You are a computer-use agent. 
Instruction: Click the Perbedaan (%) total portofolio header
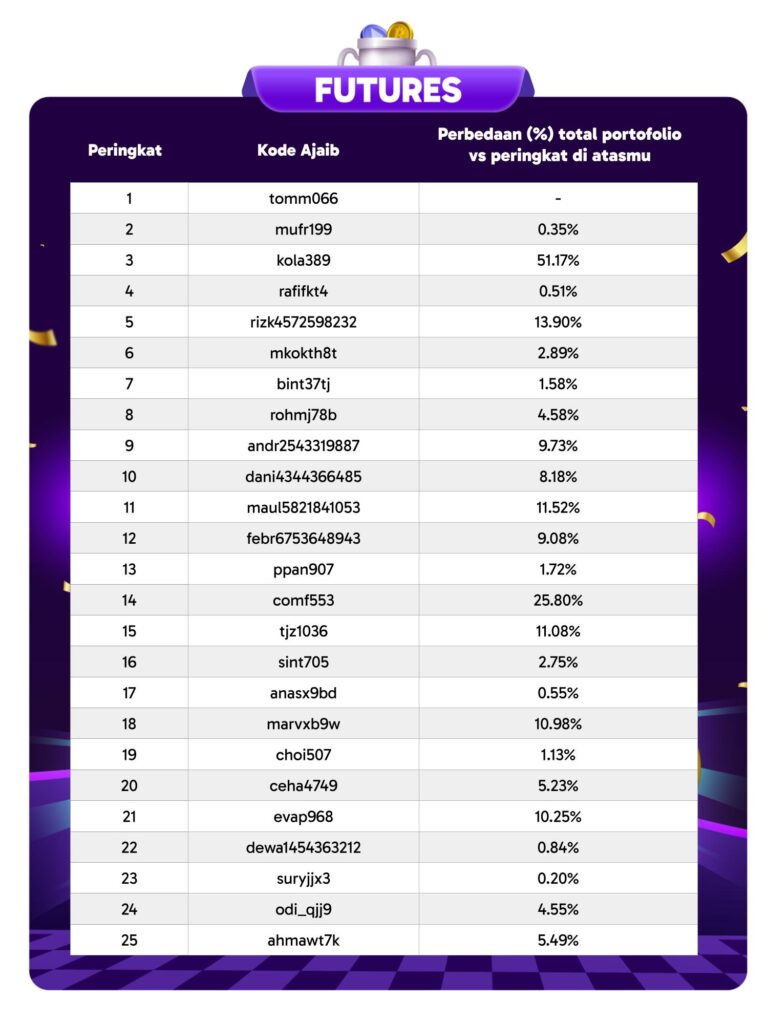pos(559,145)
